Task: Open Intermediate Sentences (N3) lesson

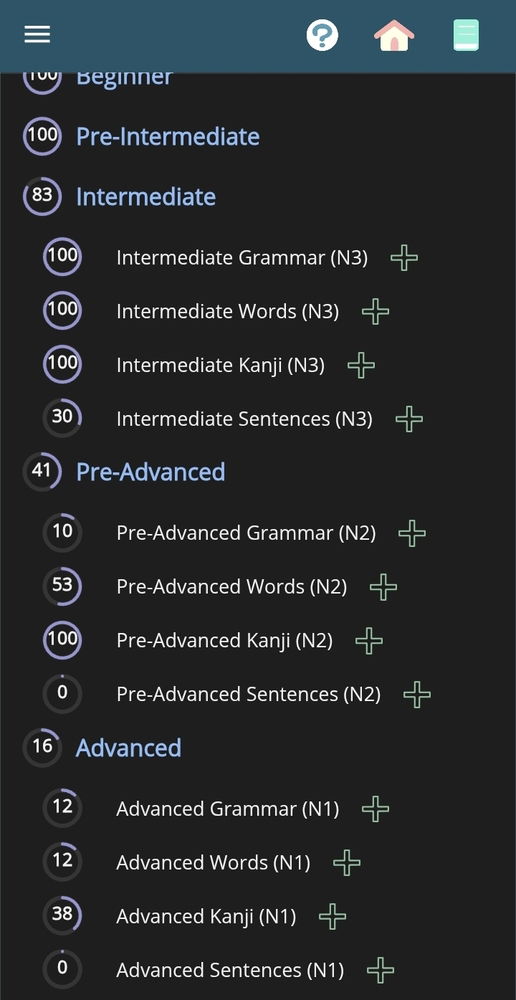Action: (244, 419)
